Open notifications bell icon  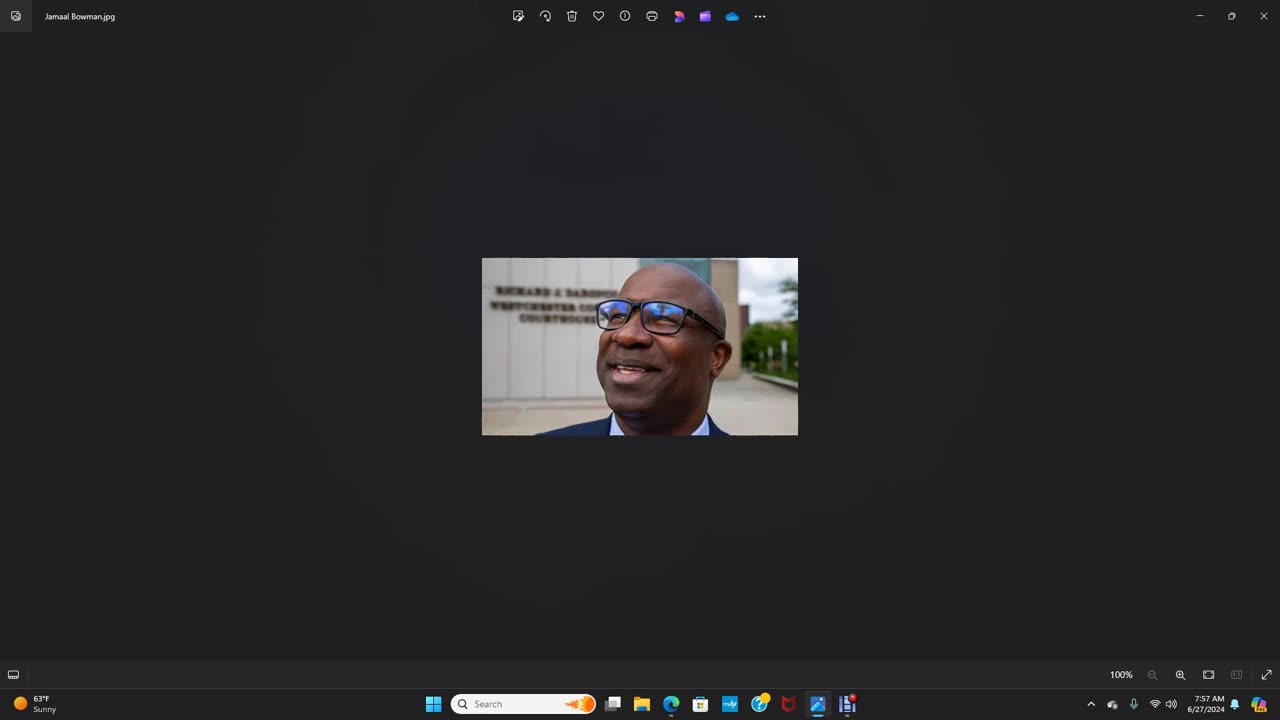(1235, 704)
